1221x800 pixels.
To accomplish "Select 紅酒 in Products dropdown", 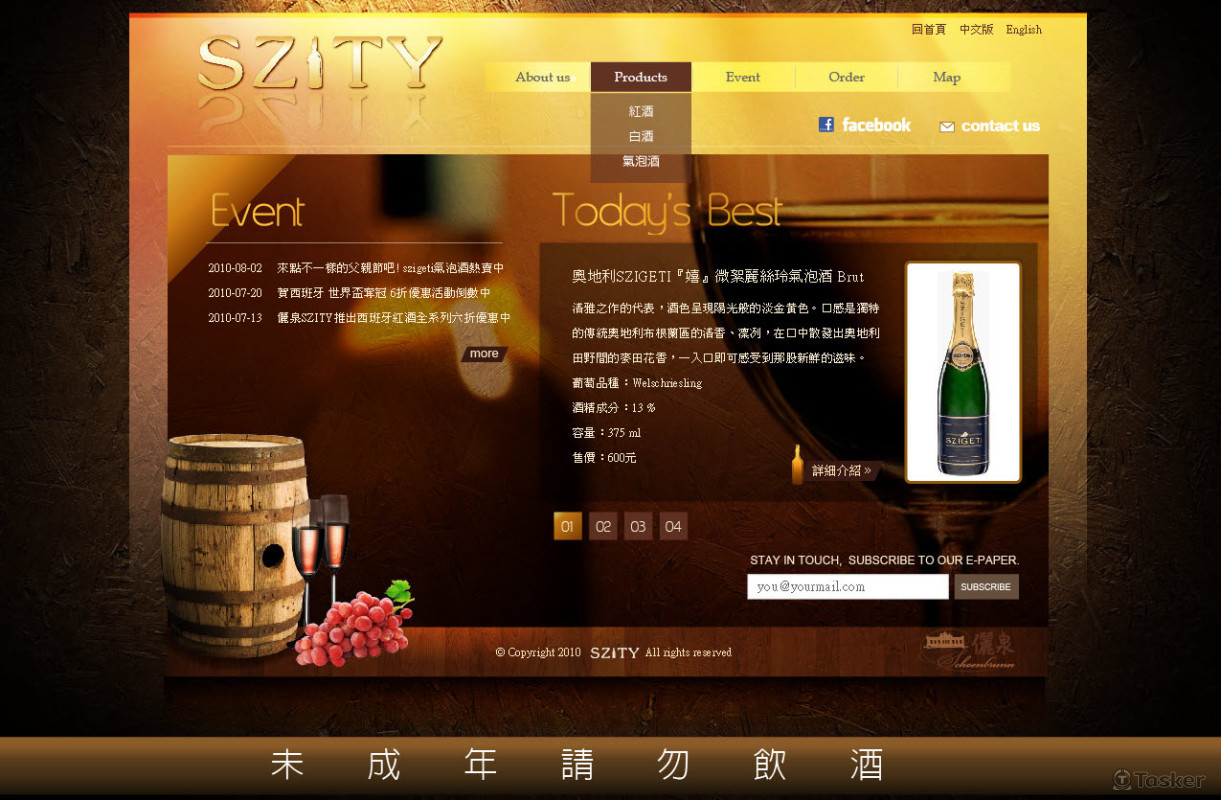I will pos(641,111).
